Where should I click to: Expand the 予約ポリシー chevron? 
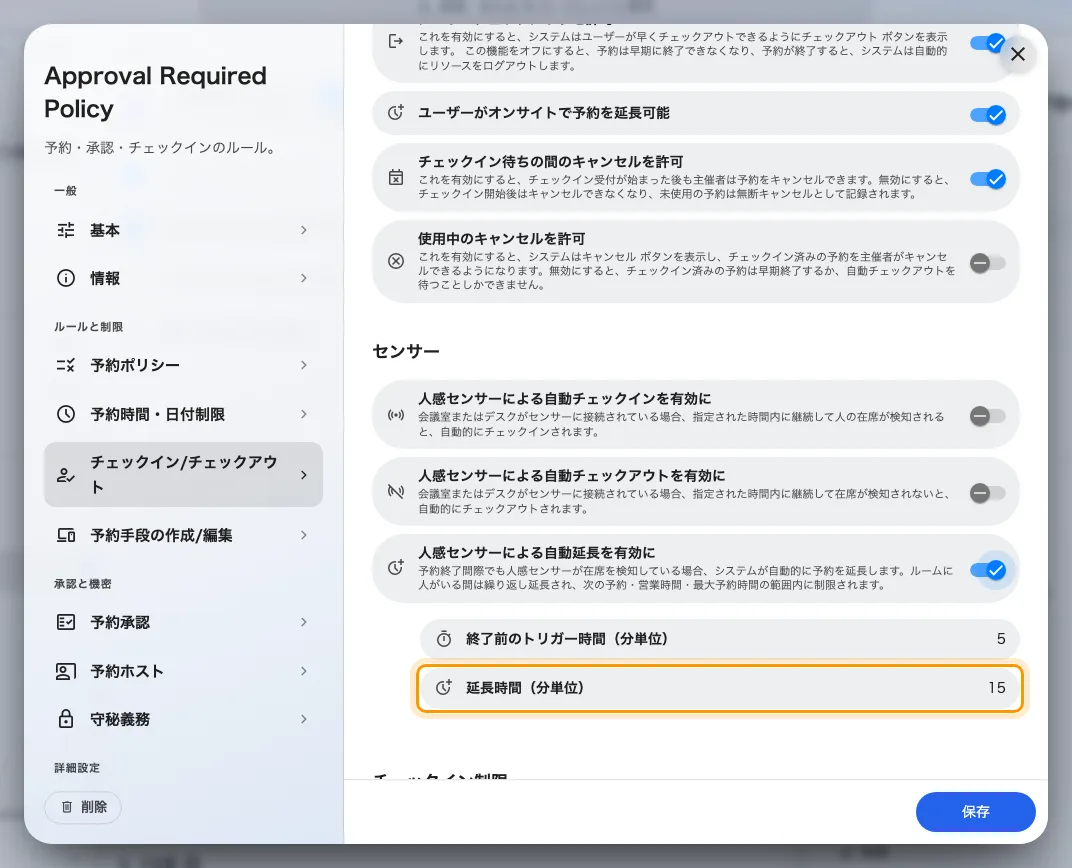pyautogui.click(x=304, y=365)
